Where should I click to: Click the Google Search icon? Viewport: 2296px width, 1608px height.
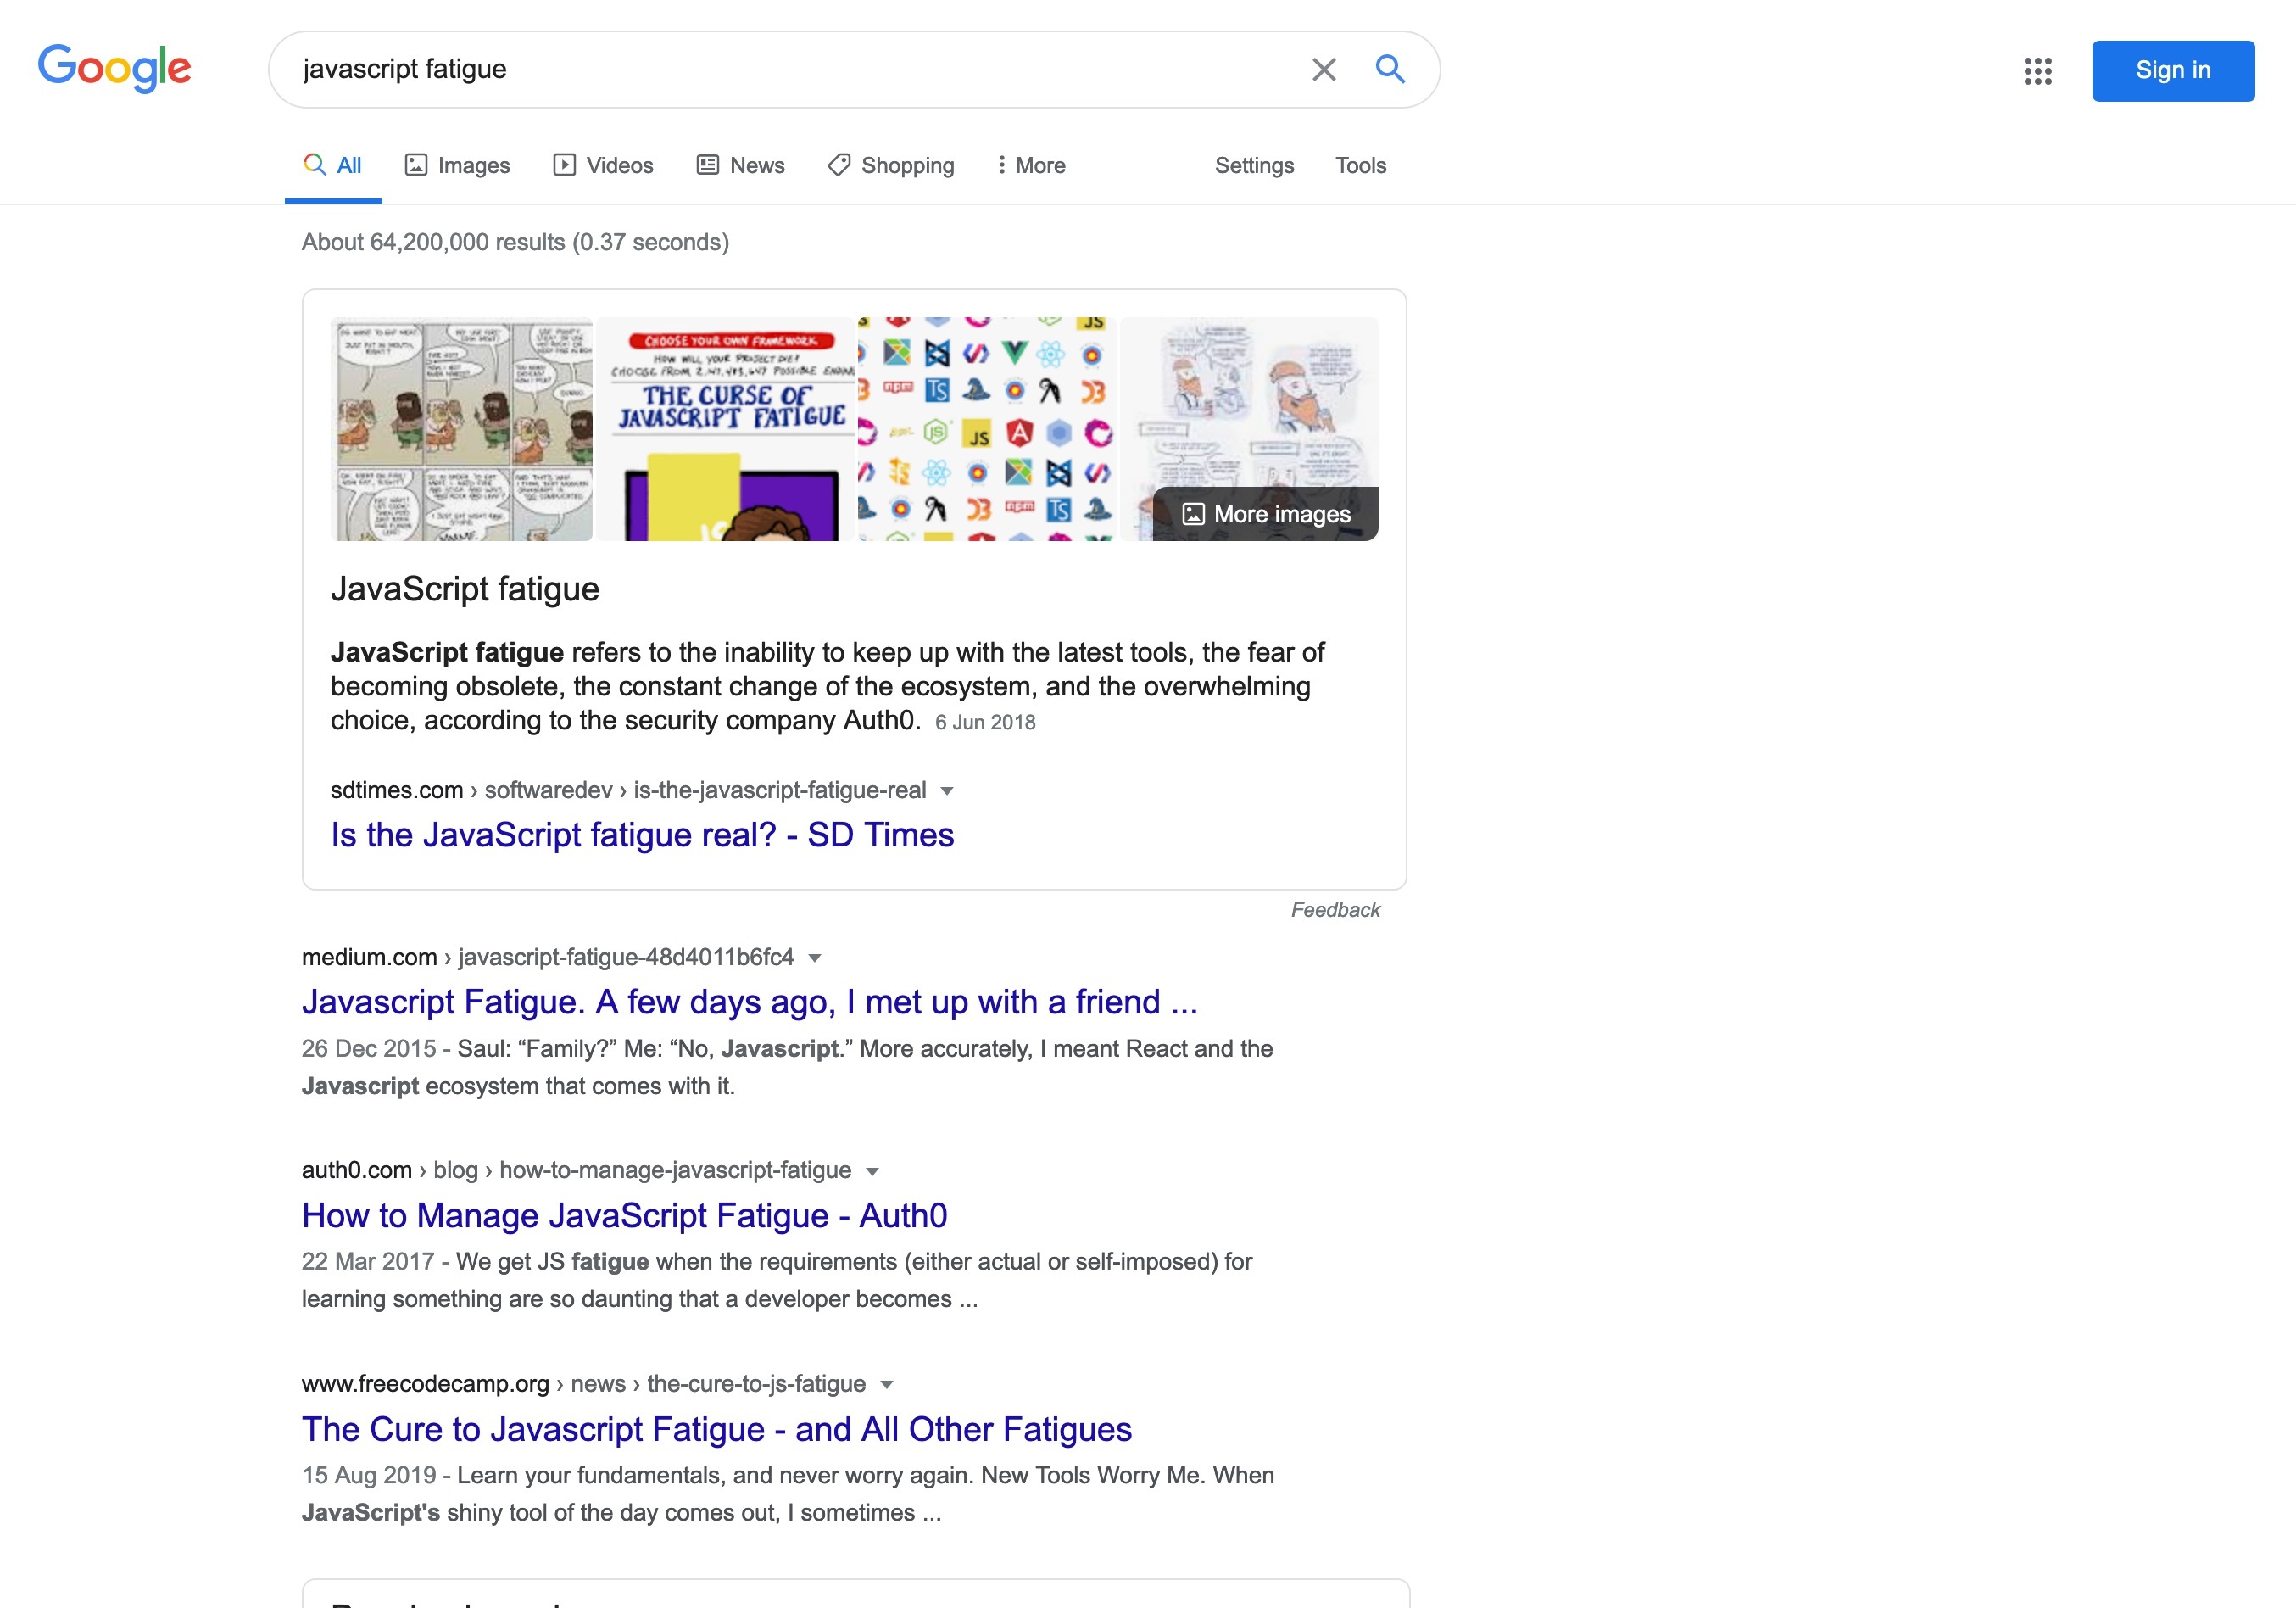pyautogui.click(x=1390, y=70)
